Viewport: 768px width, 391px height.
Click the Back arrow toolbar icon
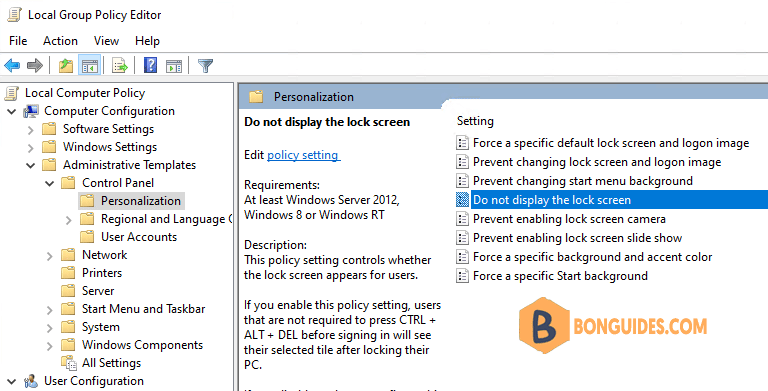(x=12, y=65)
